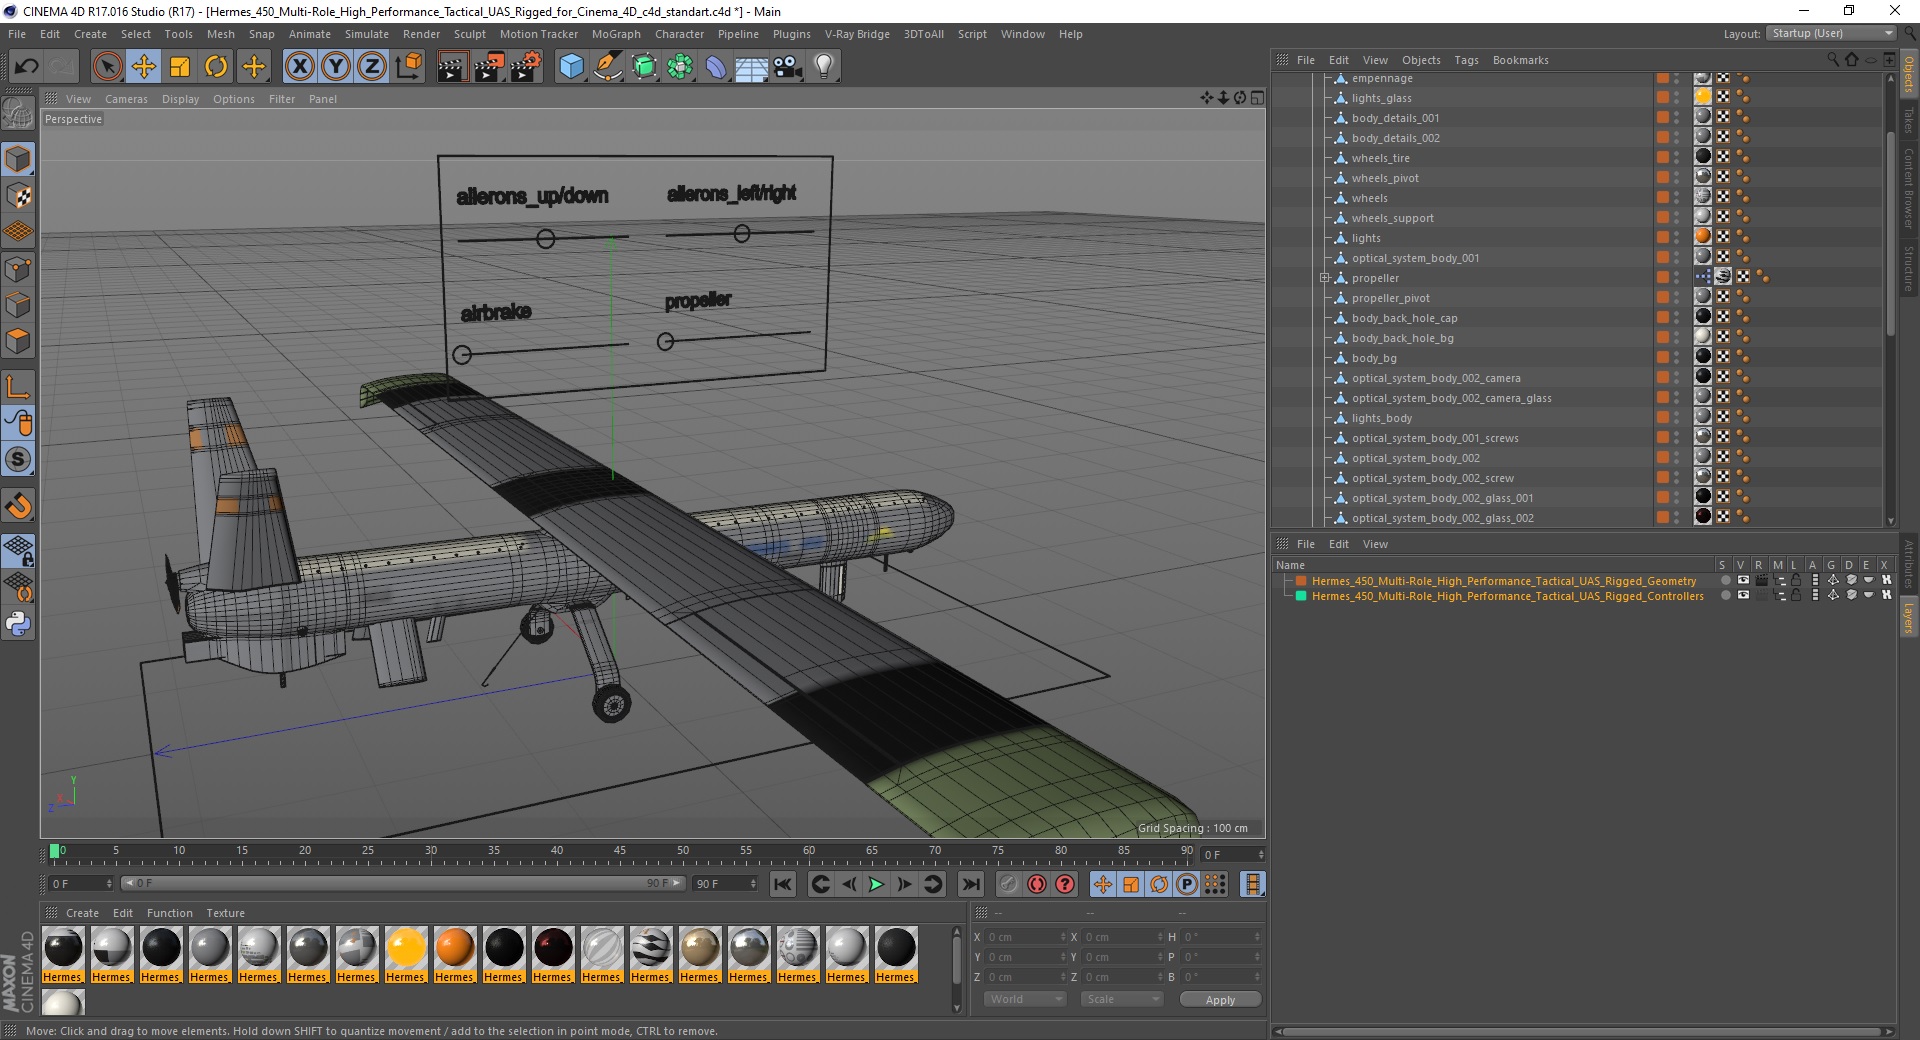The width and height of the screenshot is (1920, 1040).
Task: Click record active objects button
Action: pos(1009,884)
